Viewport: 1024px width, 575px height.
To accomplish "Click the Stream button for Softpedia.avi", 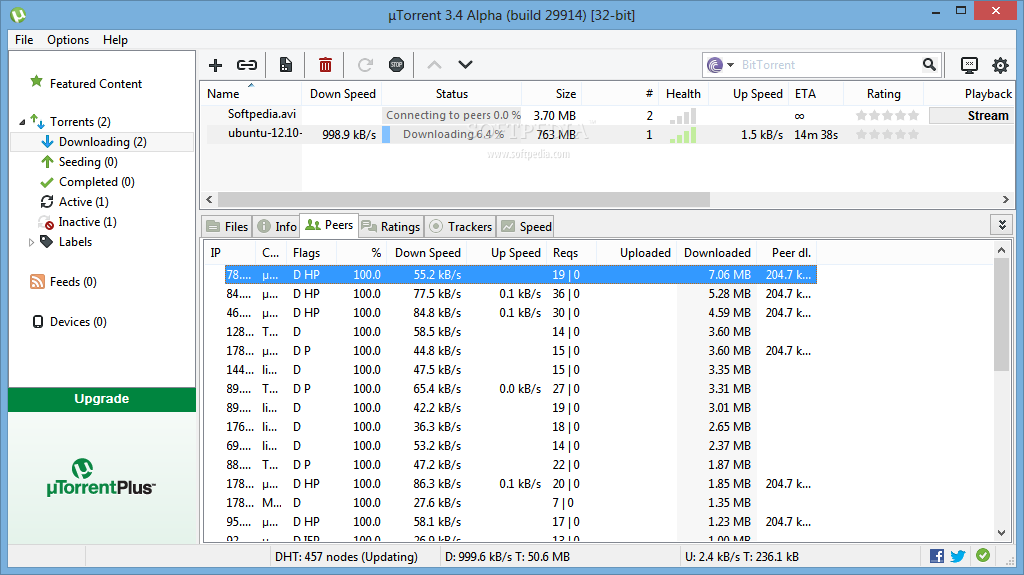I will click(x=971, y=116).
